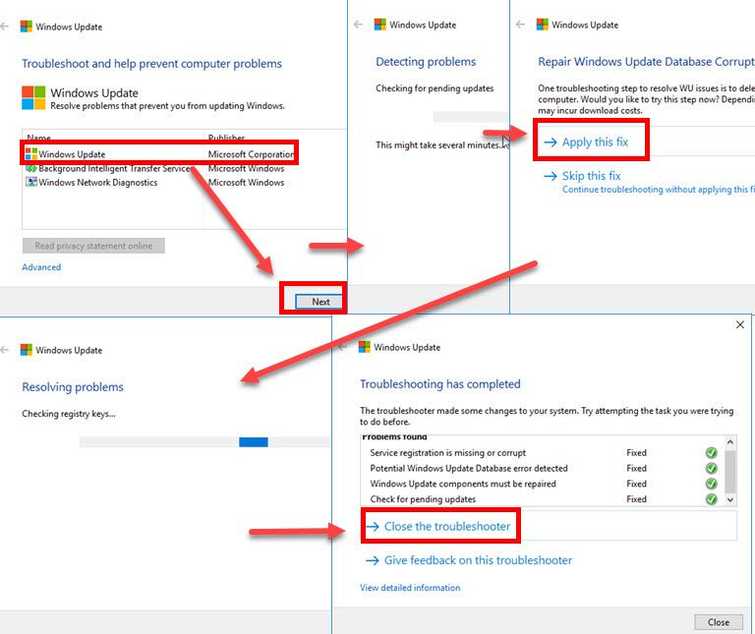This screenshot has width=755, height=634.
Task: Click the Fixed status for Windows Update components row
Action: click(636, 484)
